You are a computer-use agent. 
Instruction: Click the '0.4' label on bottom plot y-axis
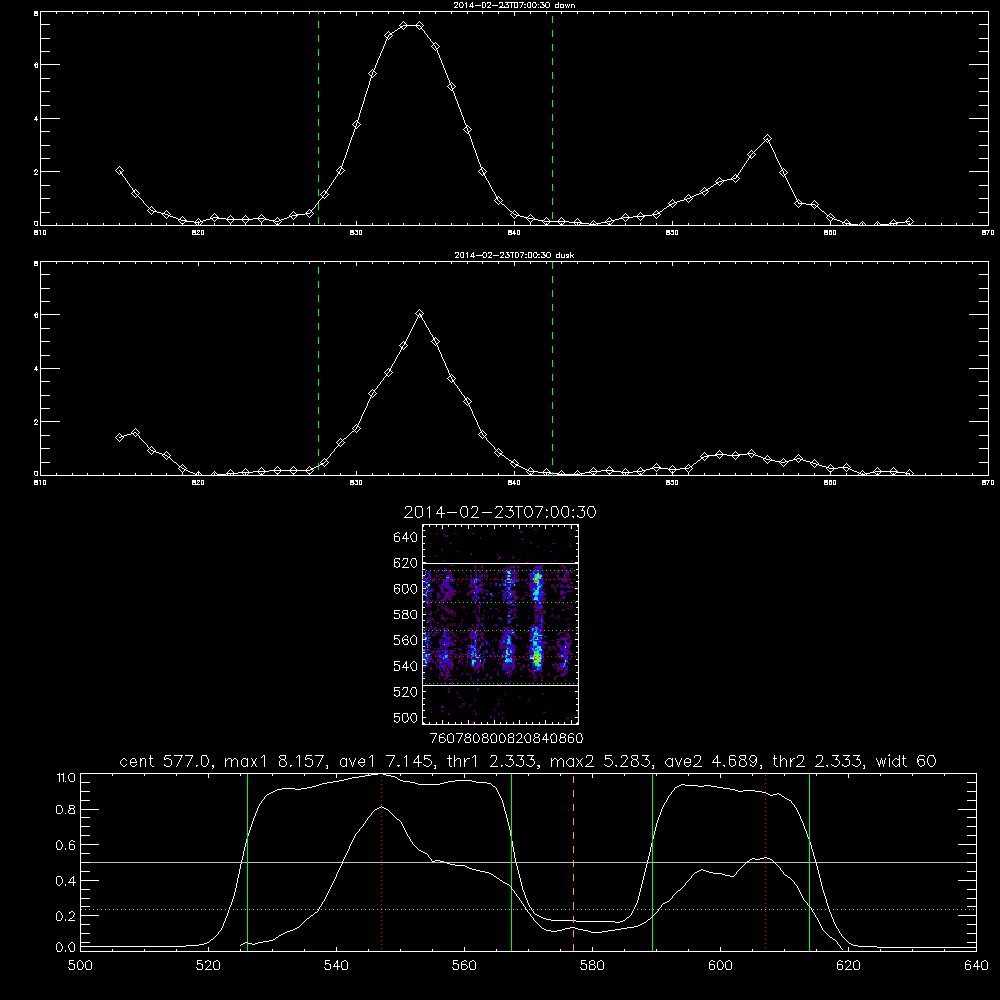click(66, 881)
